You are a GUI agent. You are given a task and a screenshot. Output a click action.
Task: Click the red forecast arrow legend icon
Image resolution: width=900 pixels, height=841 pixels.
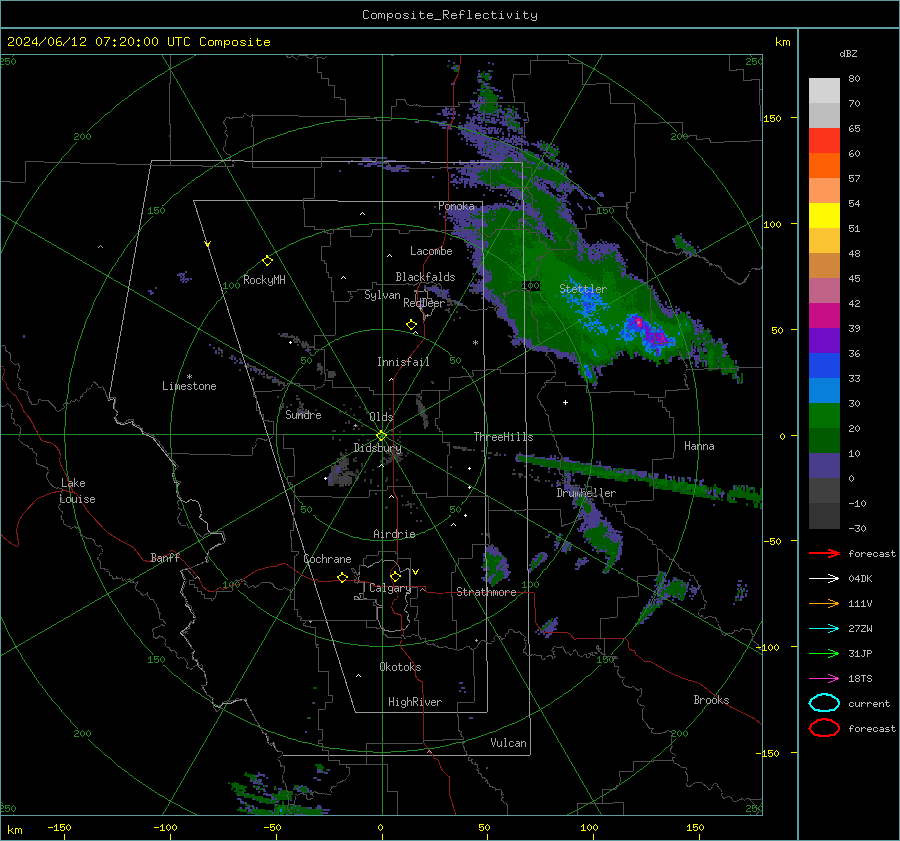coord(824,553)
